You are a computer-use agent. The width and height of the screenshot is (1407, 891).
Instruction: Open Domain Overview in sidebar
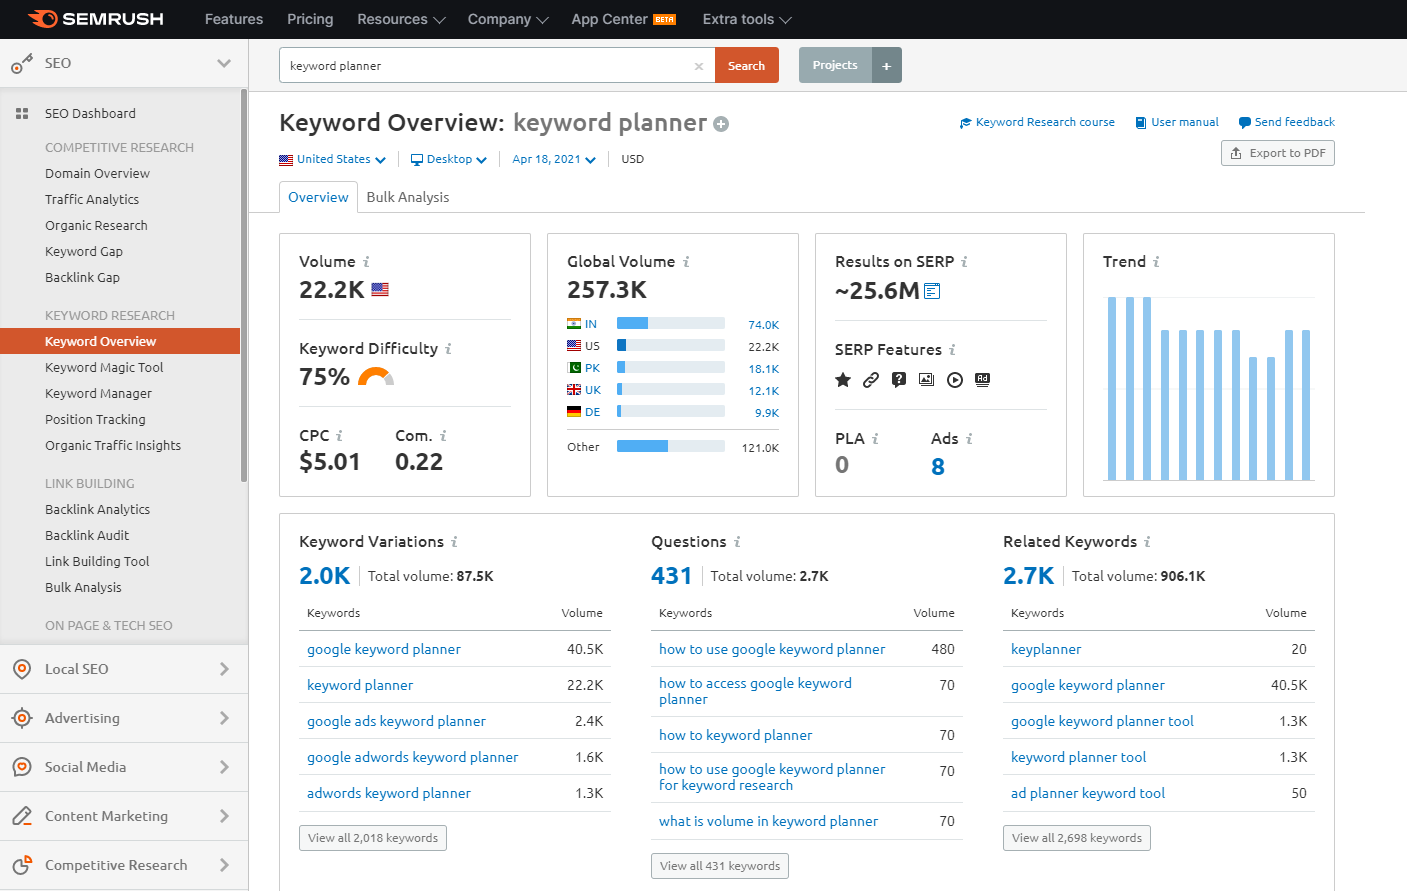coord(97,173)
